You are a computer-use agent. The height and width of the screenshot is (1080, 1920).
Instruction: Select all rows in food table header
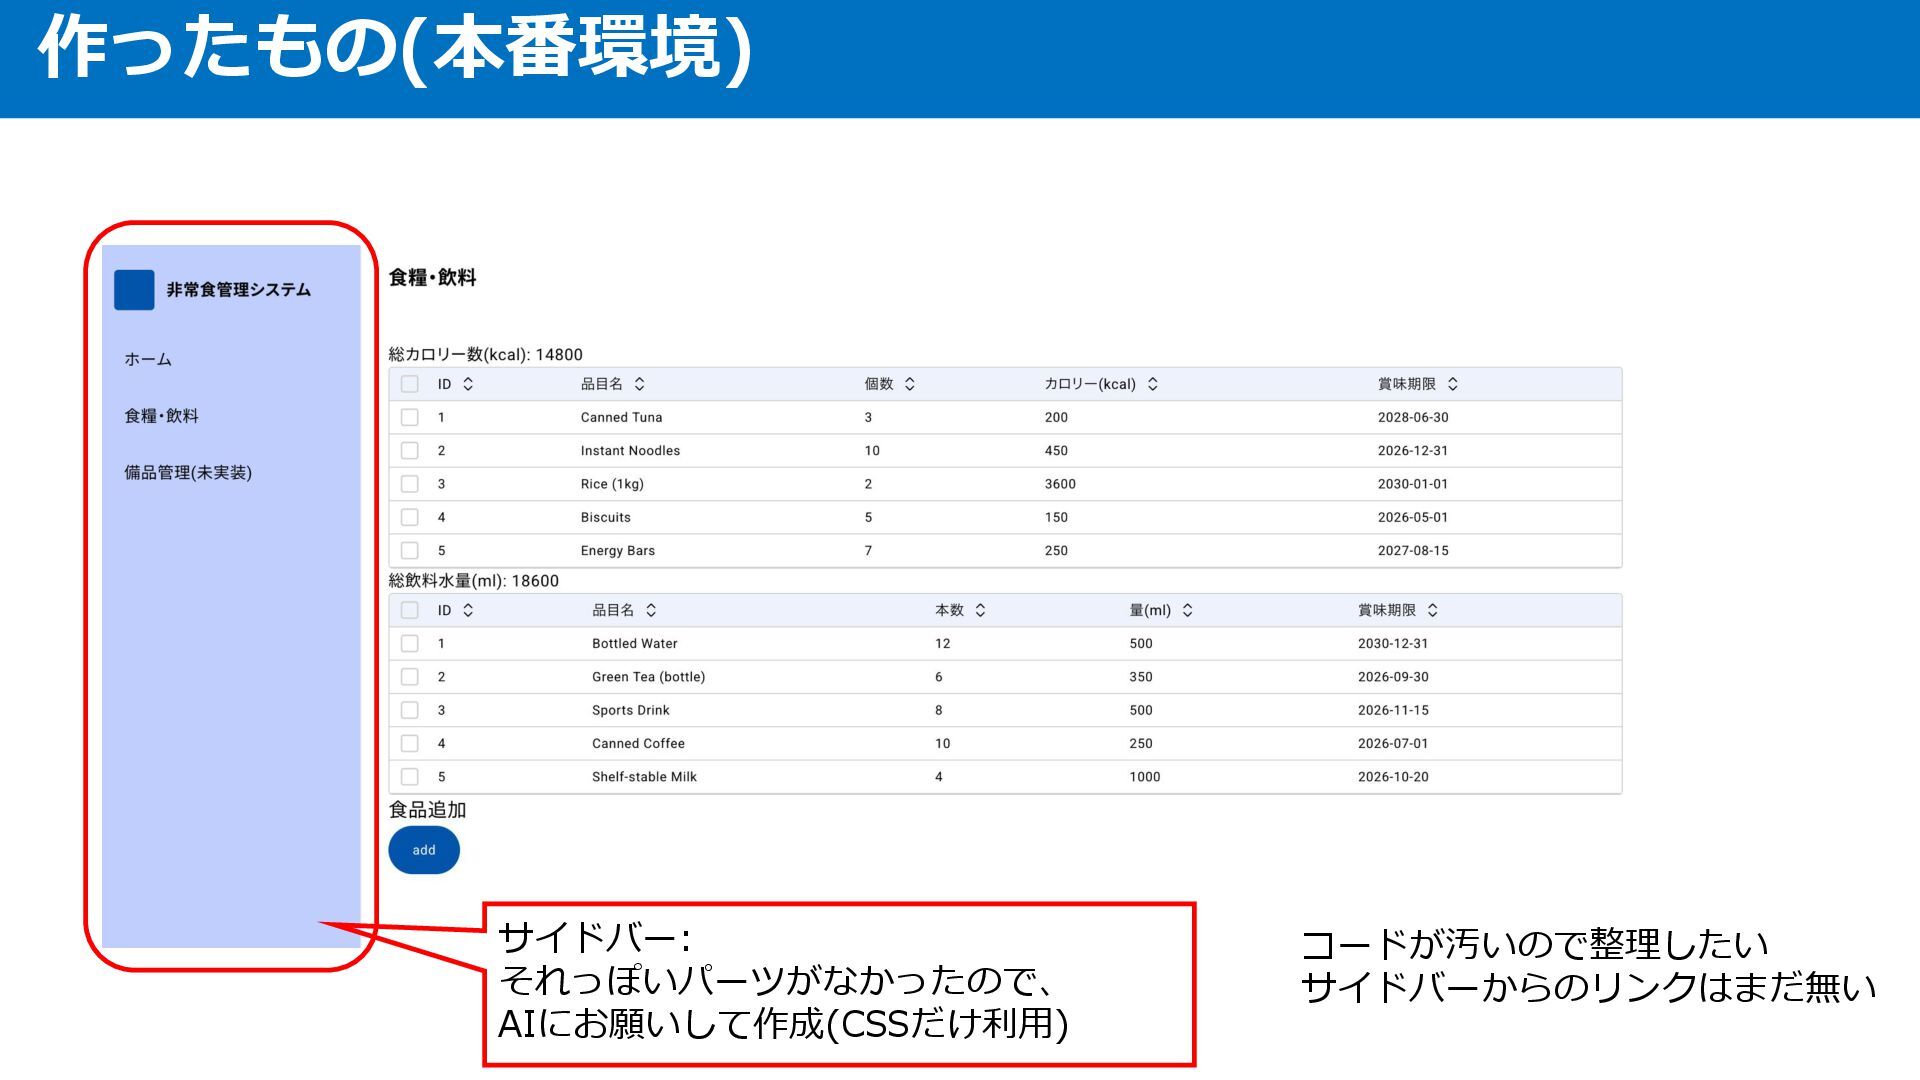(410, 384)
